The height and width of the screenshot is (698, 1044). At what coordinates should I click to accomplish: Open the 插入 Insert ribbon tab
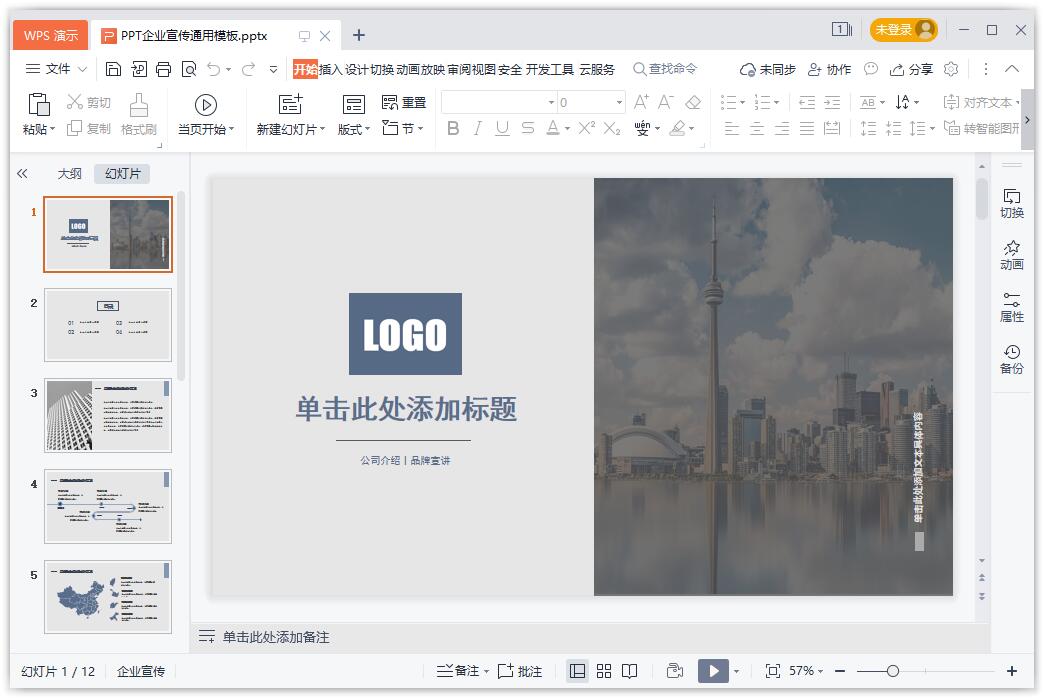click(330, 69)
